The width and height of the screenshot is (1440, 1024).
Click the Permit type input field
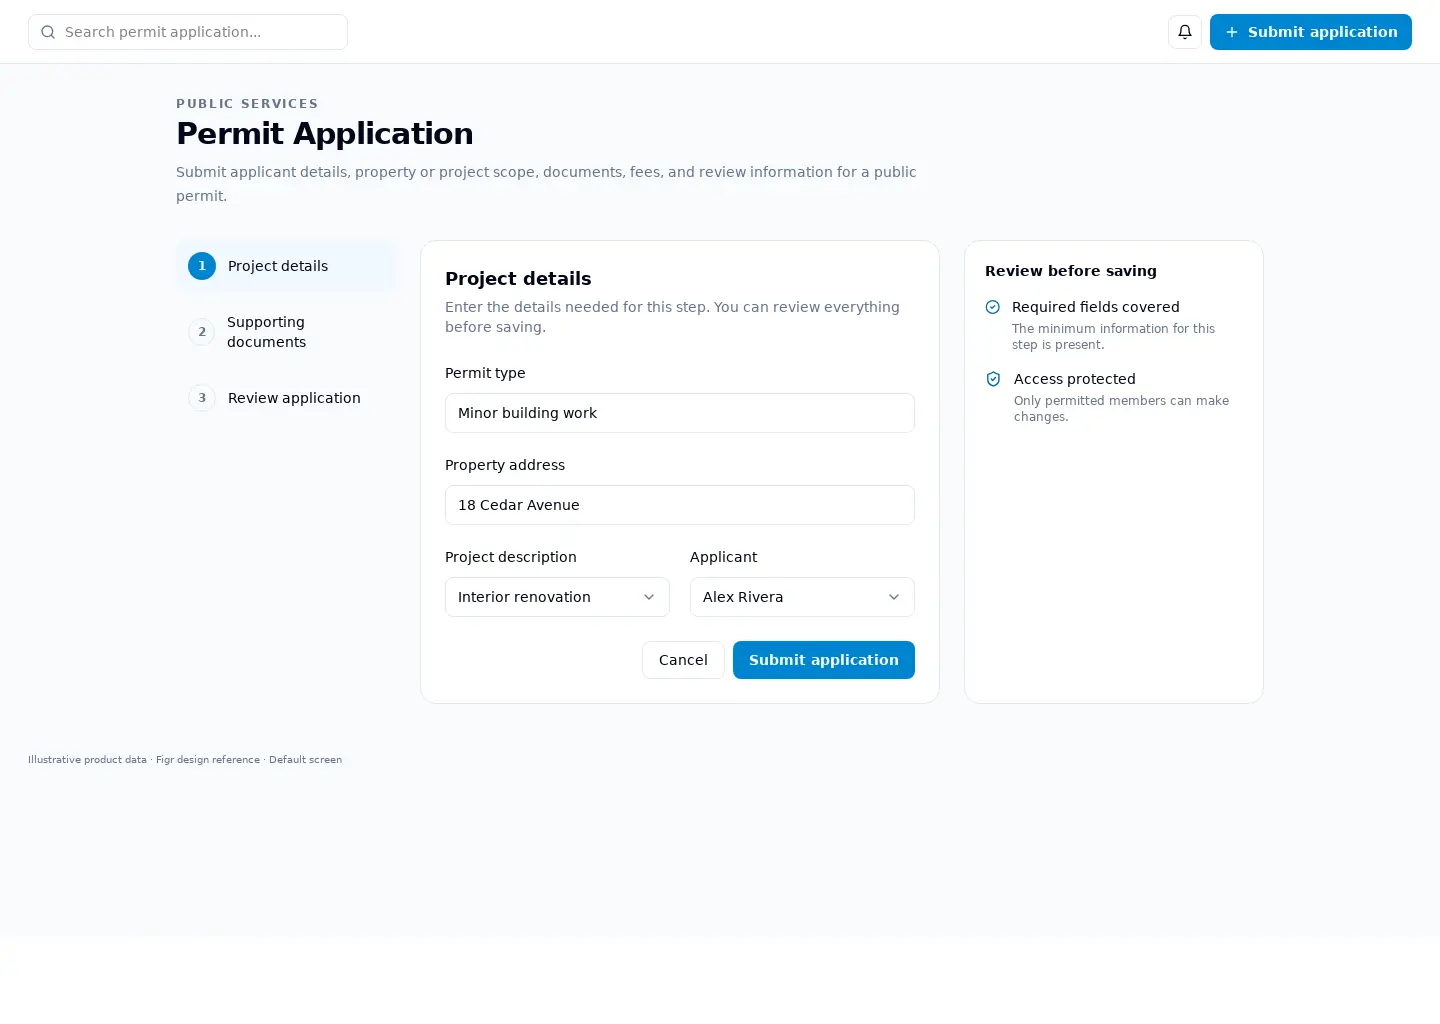point(680,413)
